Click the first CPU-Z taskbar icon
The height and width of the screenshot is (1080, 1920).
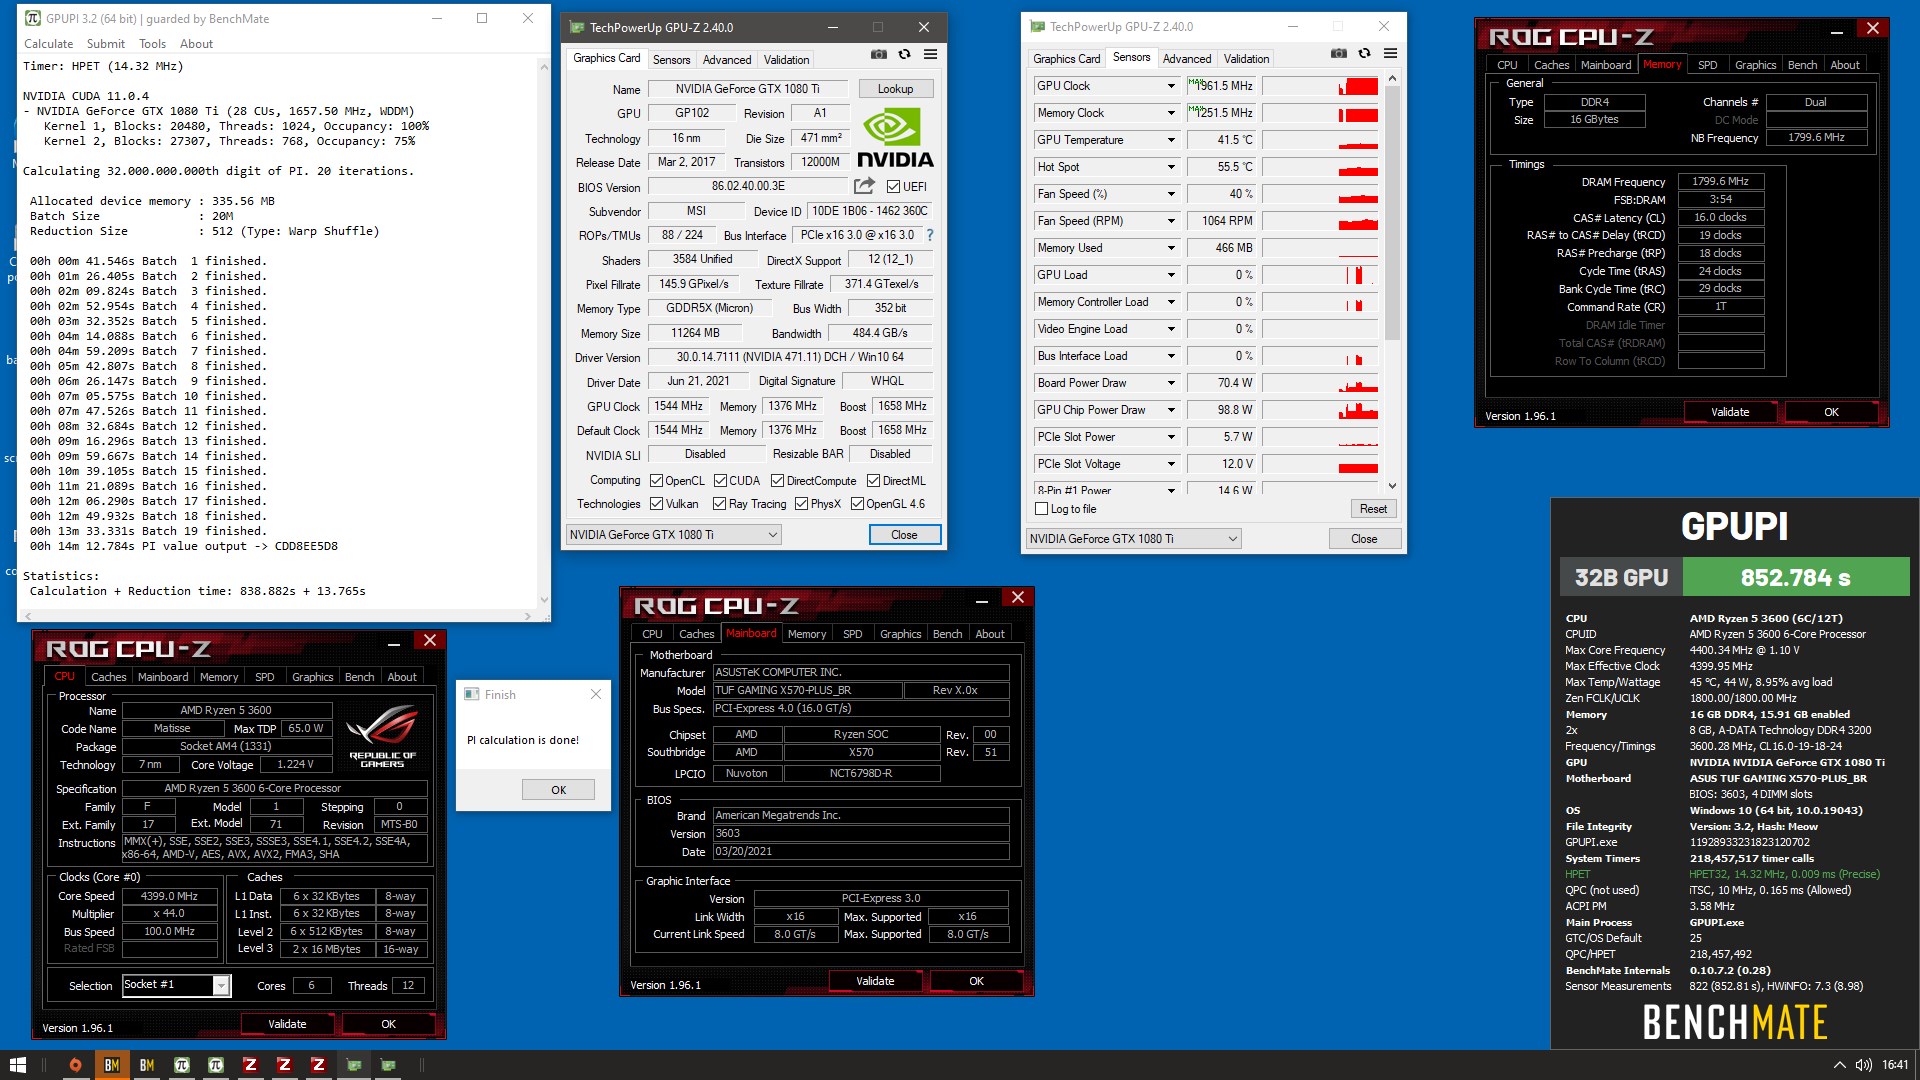(250, 1065)
